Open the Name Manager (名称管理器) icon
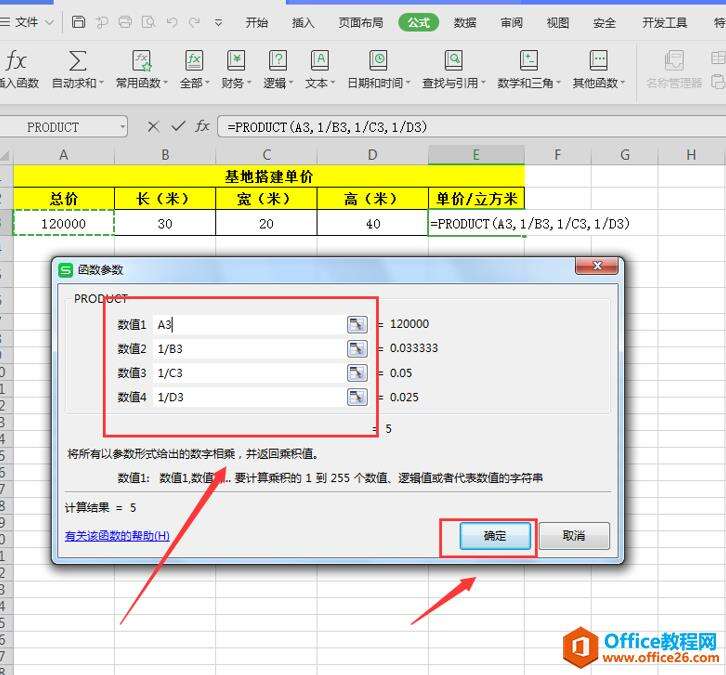 pos(674,61)
